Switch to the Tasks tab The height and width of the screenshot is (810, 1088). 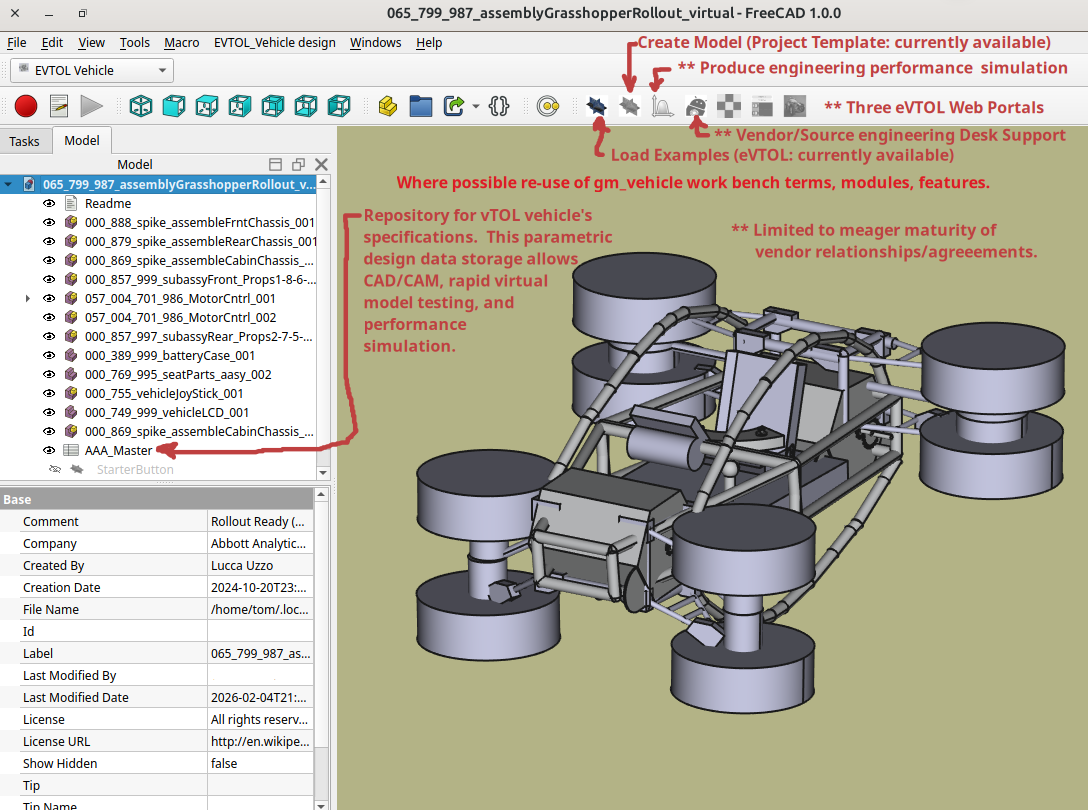click(25, 141)
